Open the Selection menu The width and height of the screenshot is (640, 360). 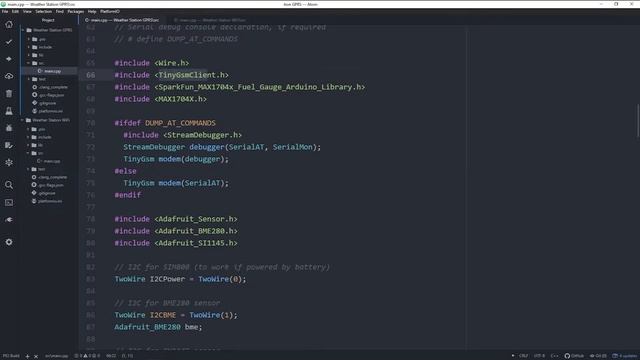click(x=43, y=11)
